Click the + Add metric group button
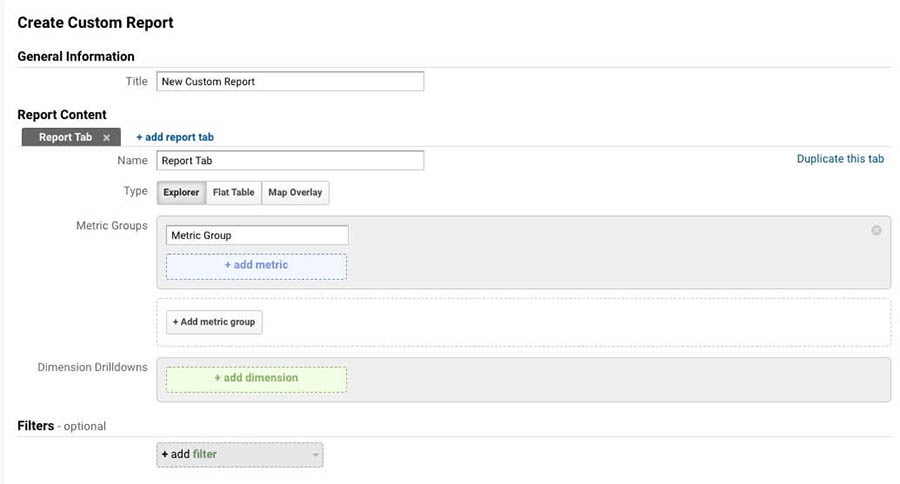 click(x=214, y=322)
